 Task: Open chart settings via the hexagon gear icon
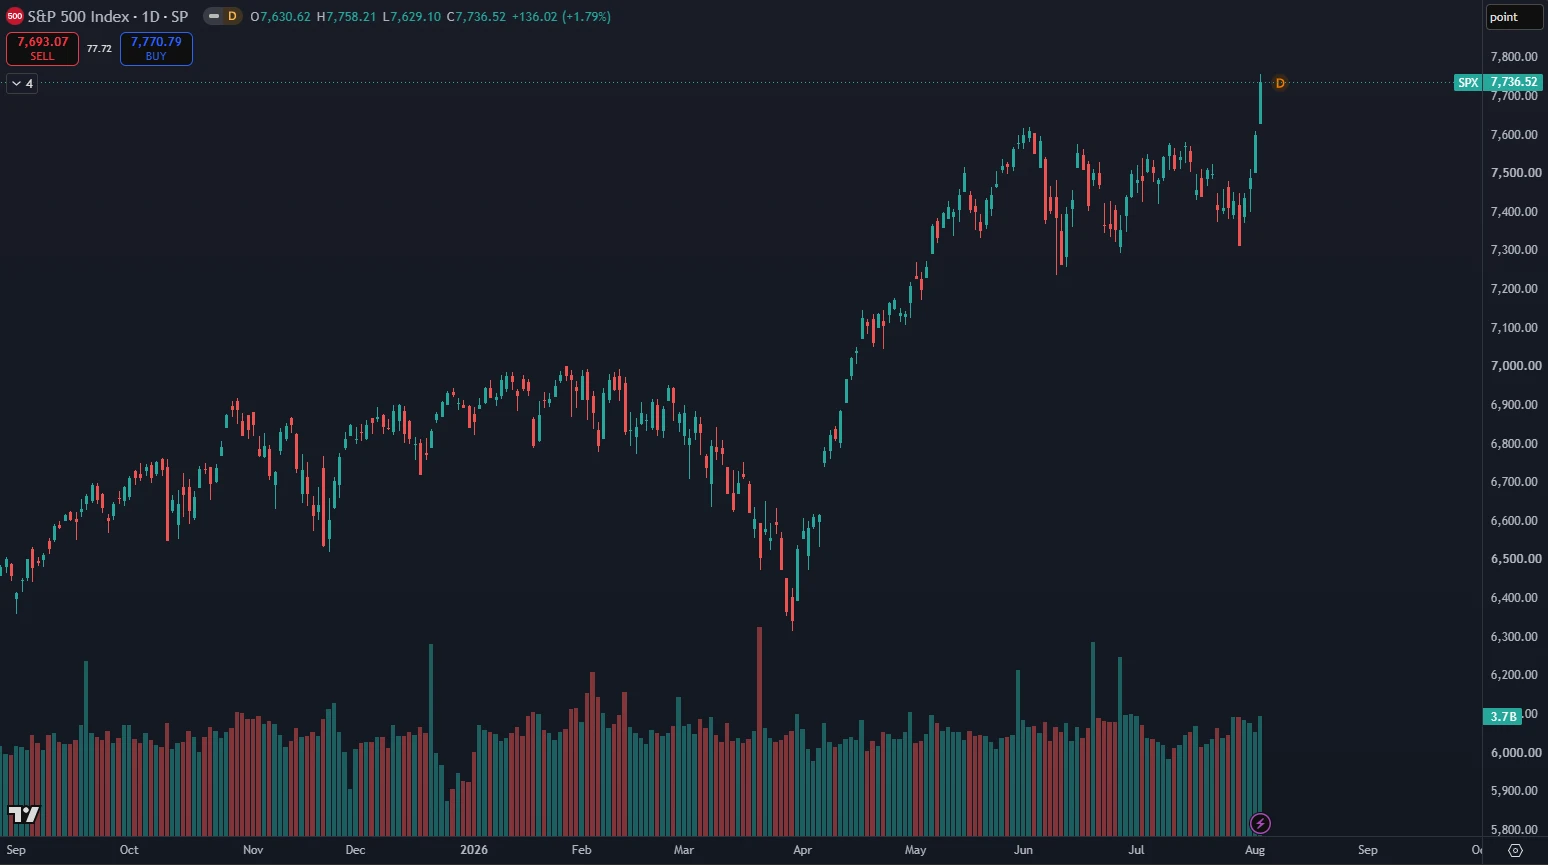1515,850
